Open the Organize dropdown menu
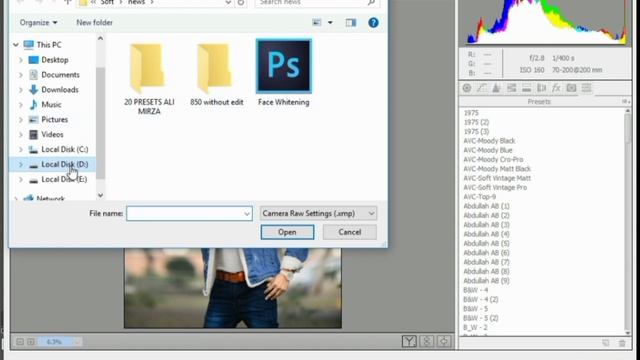Image resolution: width=640 pixels, height=360 pixels. pos(38,22)
